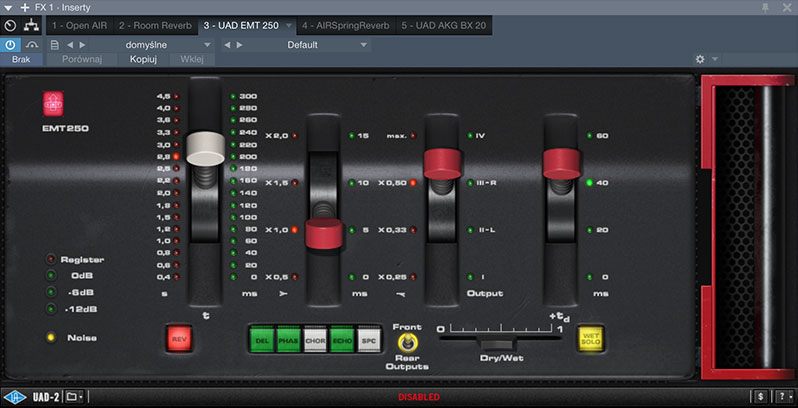798x408 pixels.
Task: Click the yellow Noise indicator LED
Action: coord(51,338)
